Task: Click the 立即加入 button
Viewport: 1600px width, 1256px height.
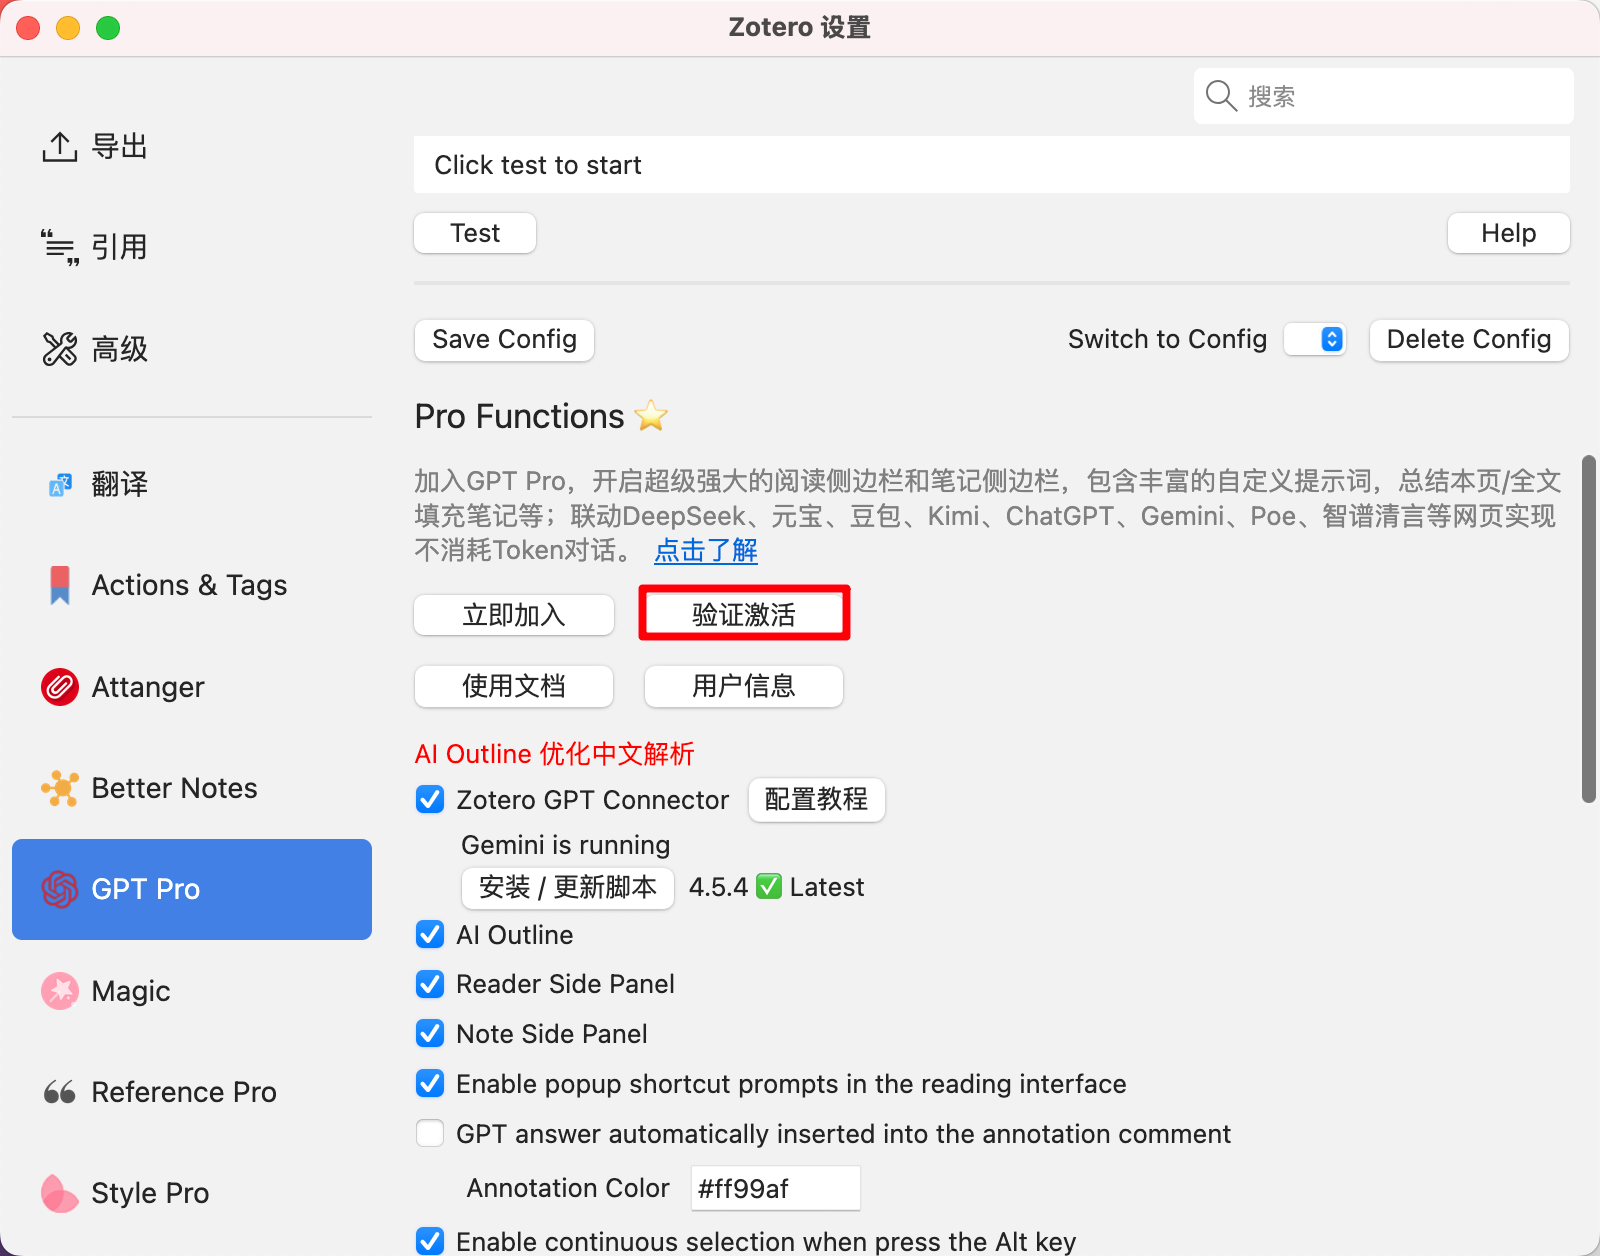Action: click(514, 615)
